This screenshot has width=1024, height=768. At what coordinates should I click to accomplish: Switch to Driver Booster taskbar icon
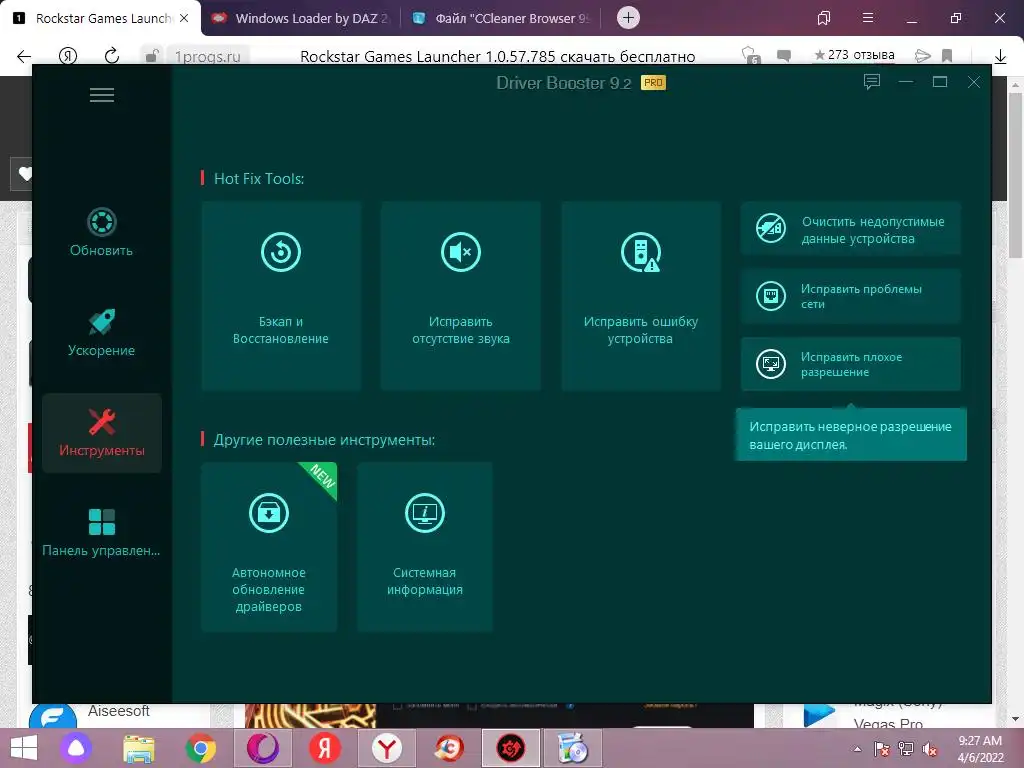(511, 748)
